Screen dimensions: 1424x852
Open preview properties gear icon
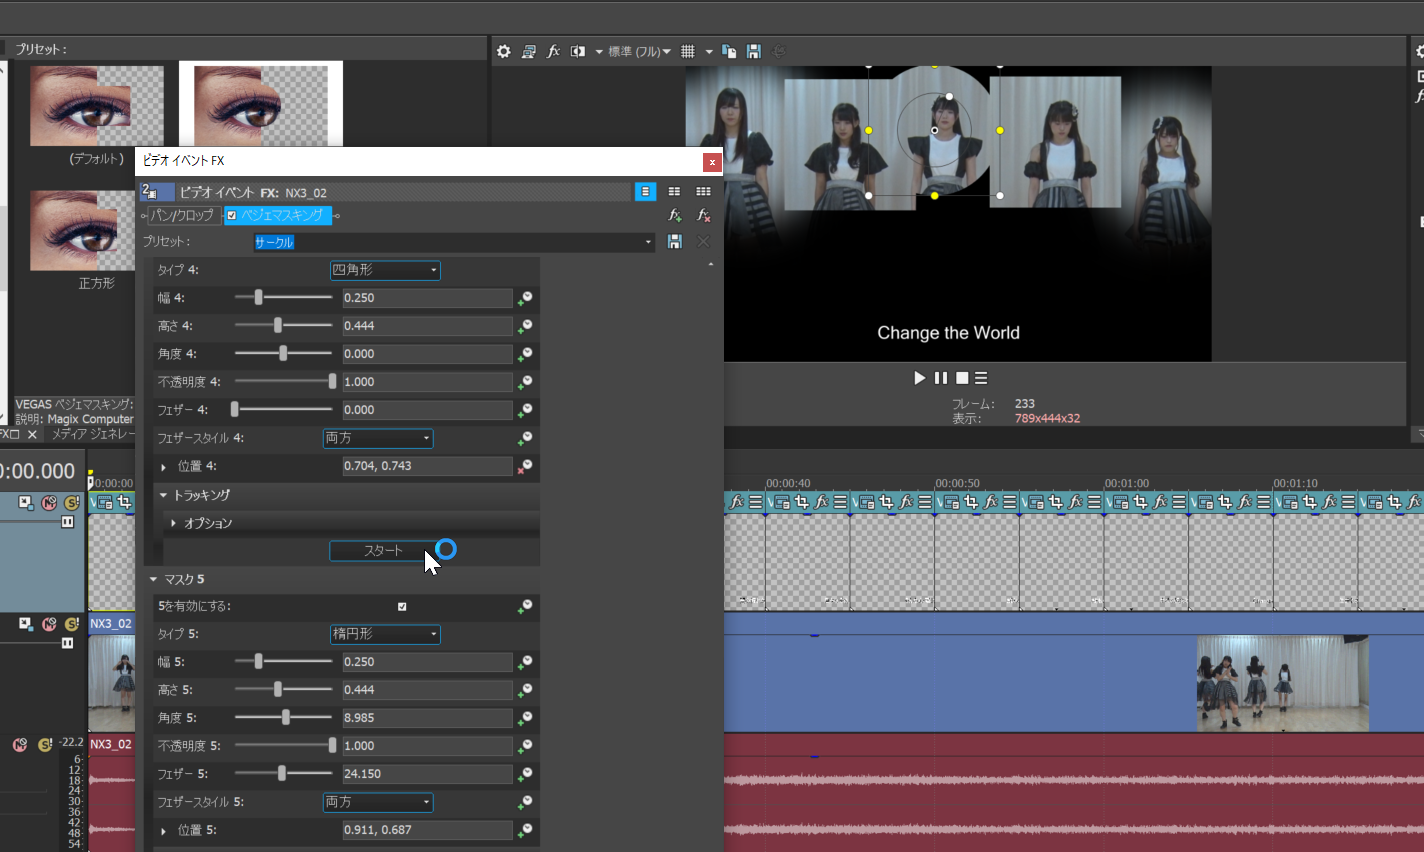[504, 51]
